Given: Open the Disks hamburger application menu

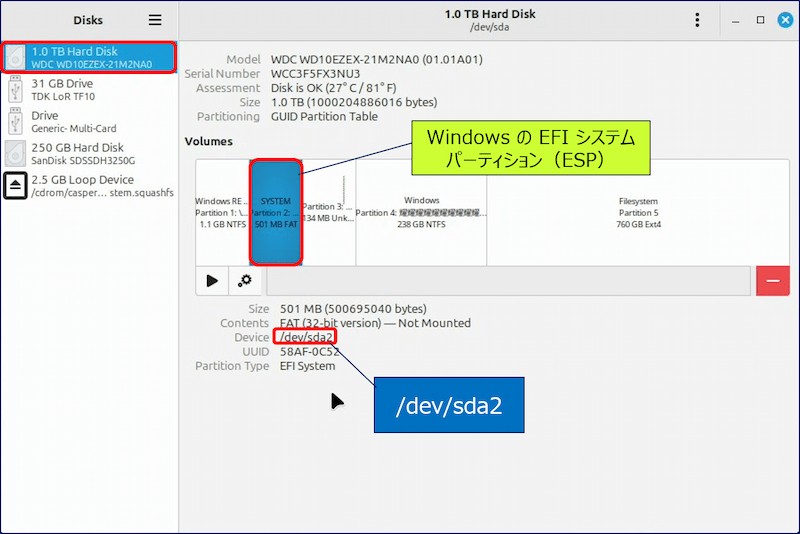Looking at the screenshot, I should (155, 20).
